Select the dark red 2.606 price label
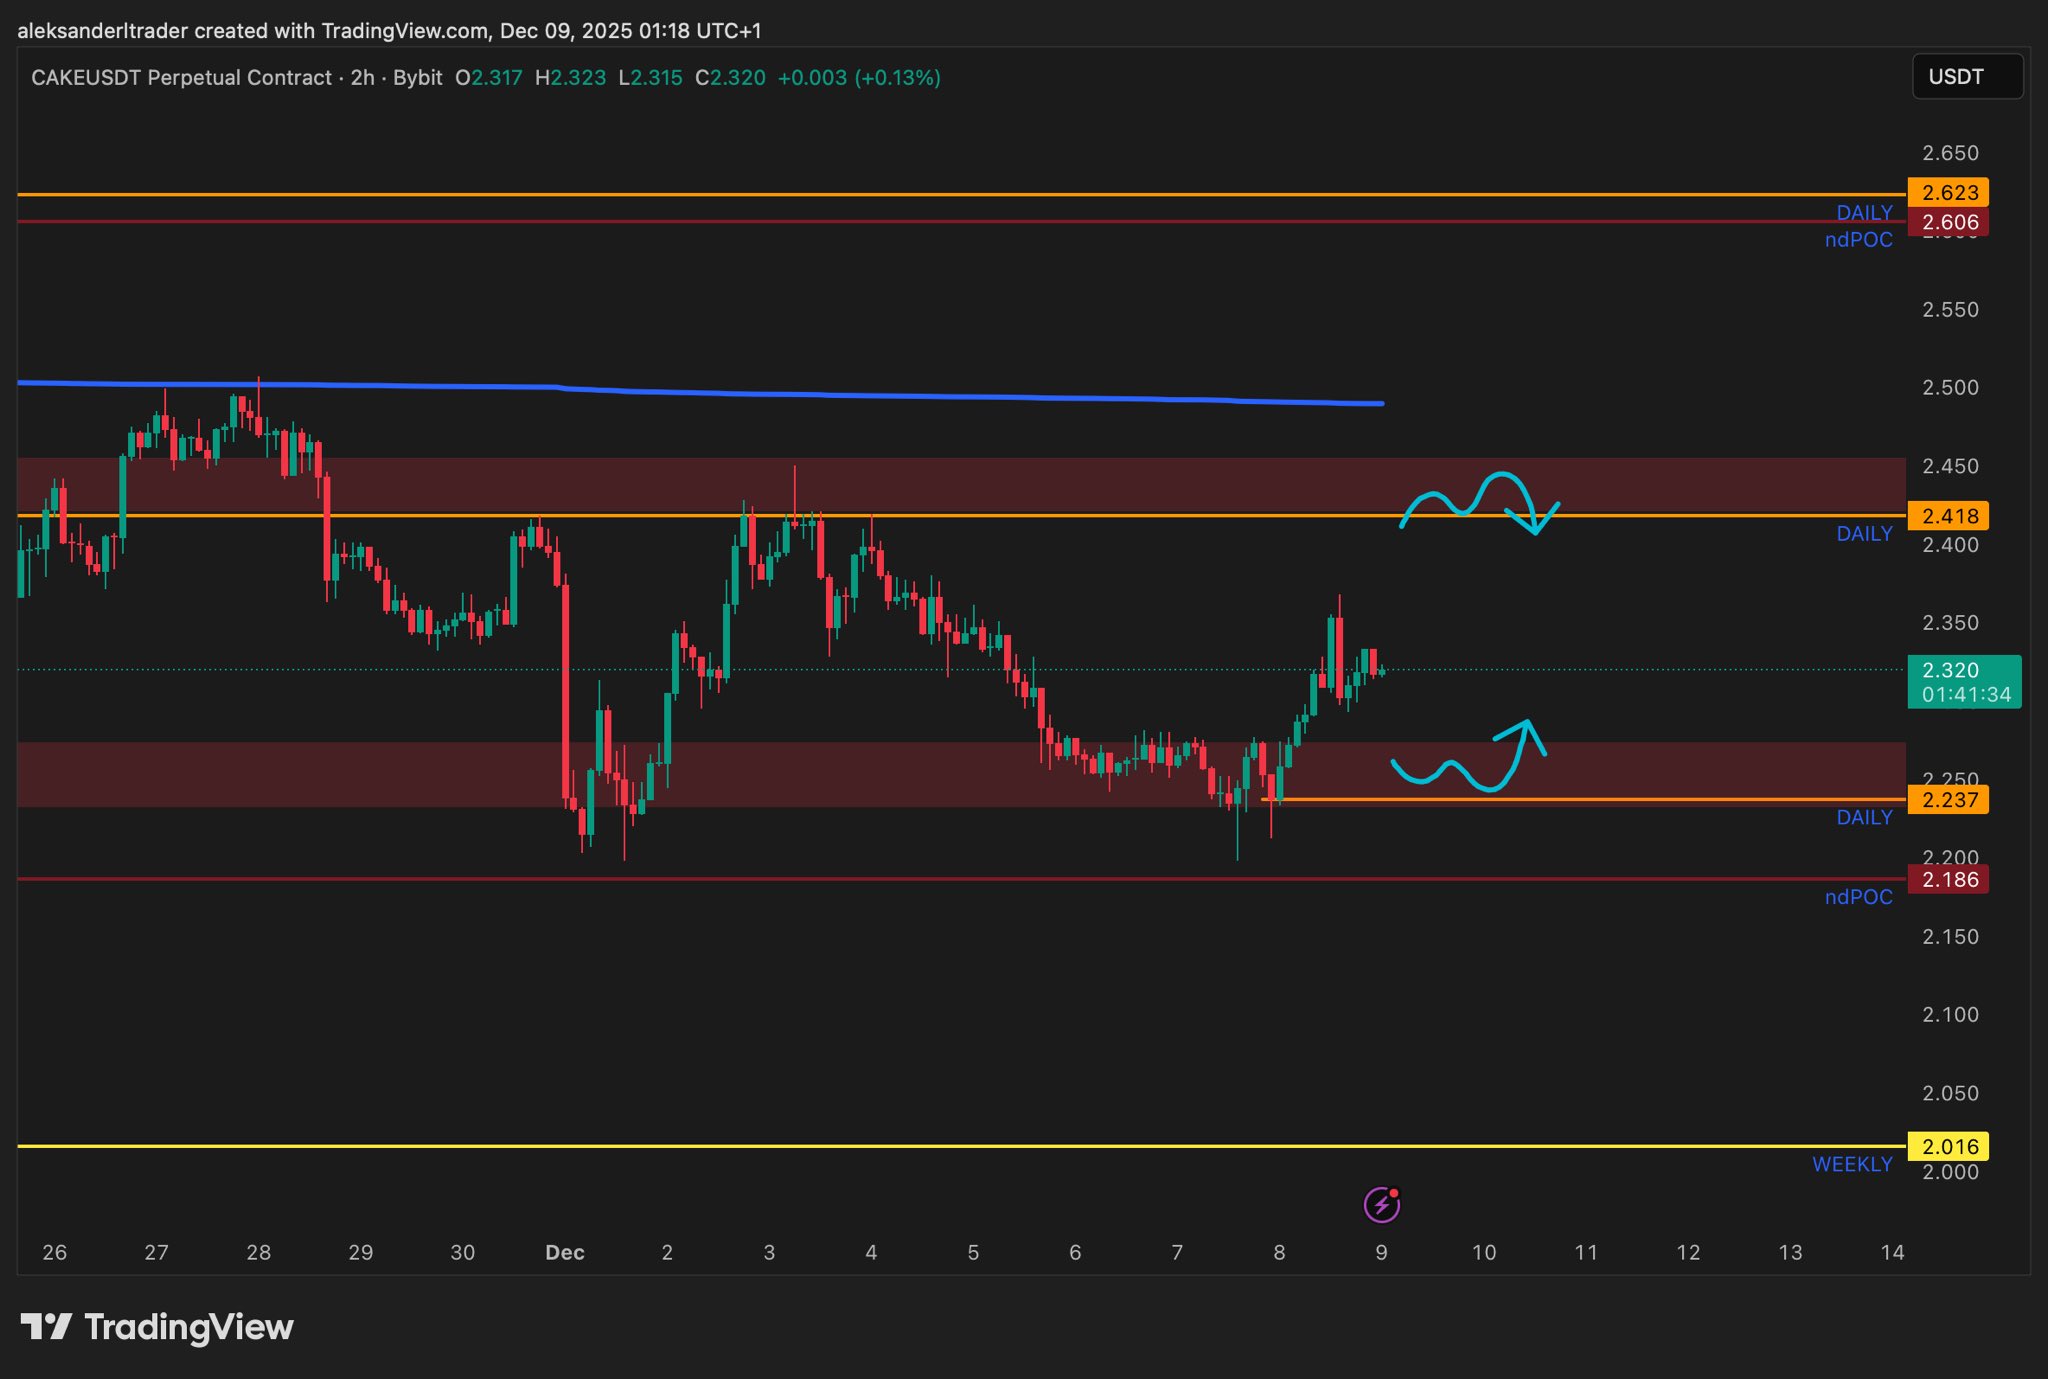Screen dimensions: 2048x1379 [x=1948, y=222]
